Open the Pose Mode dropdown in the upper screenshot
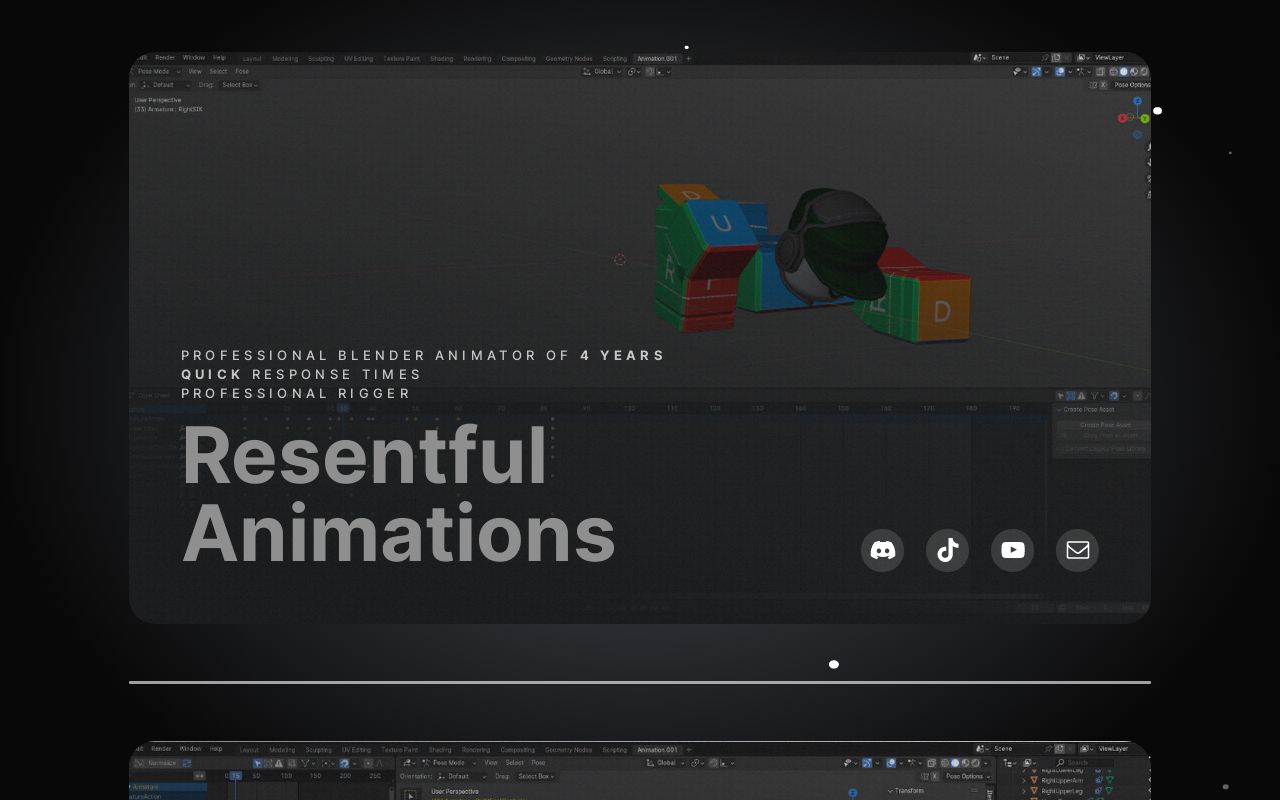 pos(157,71)
